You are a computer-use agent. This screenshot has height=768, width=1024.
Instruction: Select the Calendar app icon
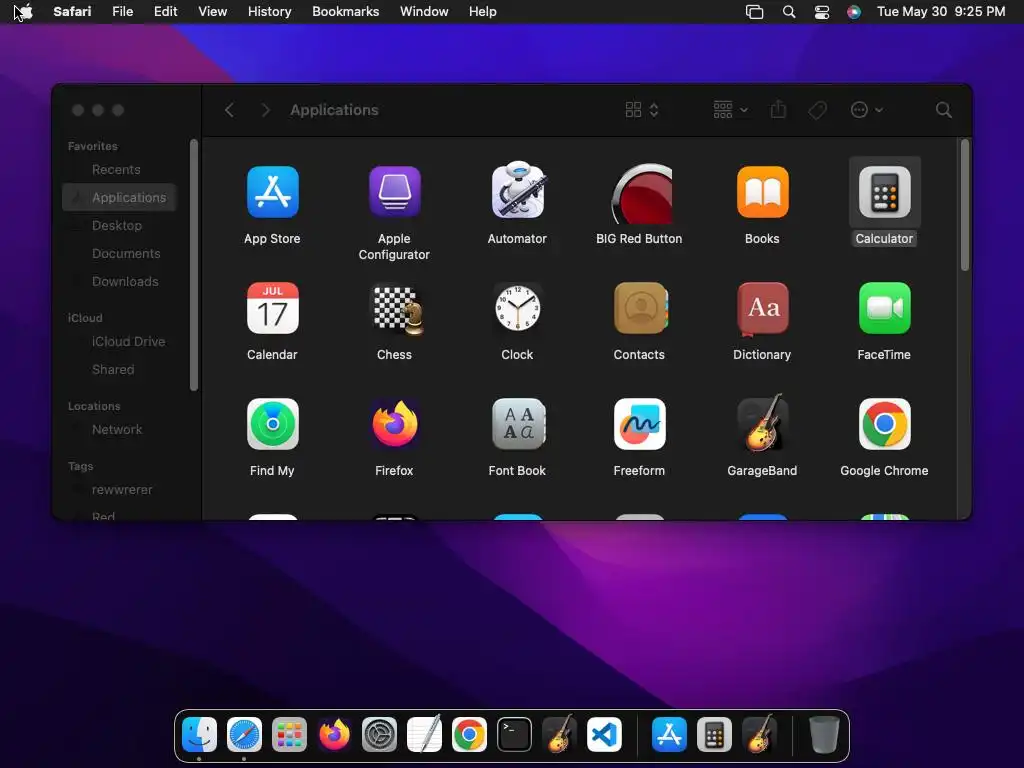(x=272, y=308)
